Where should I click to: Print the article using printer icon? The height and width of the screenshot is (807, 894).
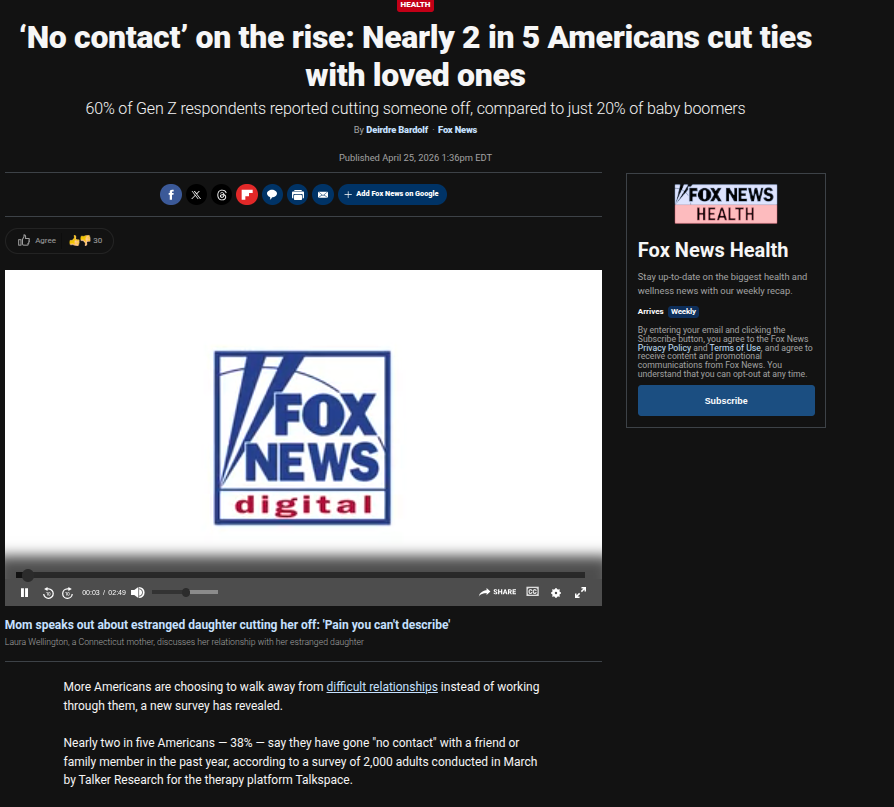pos(298,194)
